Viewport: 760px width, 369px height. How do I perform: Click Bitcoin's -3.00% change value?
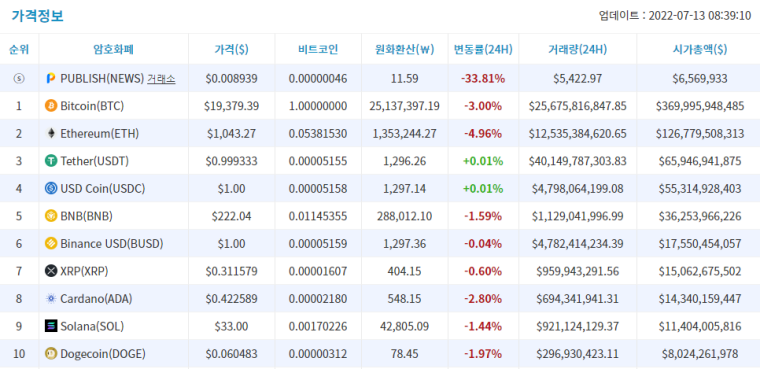[483, 106]
